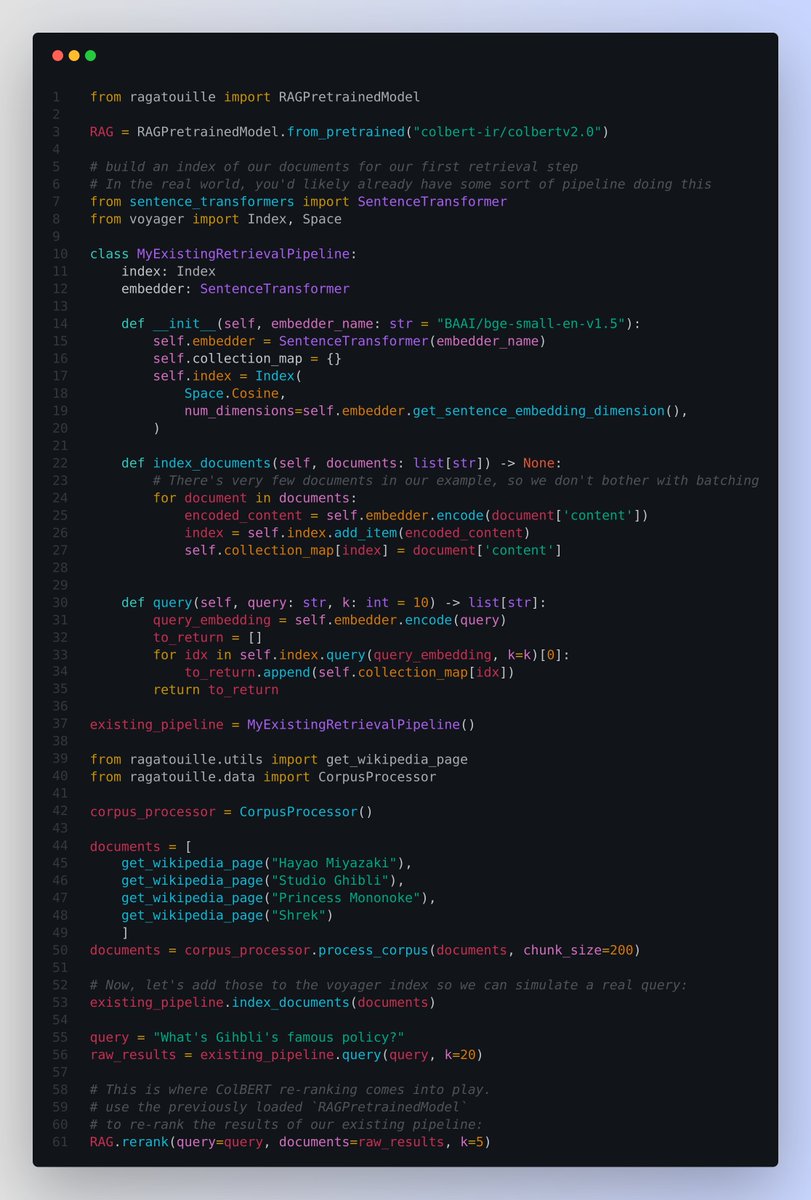
Task: Click "from ragatouille.utils import get_wikipedia_page" line
Action: (279, 759)
